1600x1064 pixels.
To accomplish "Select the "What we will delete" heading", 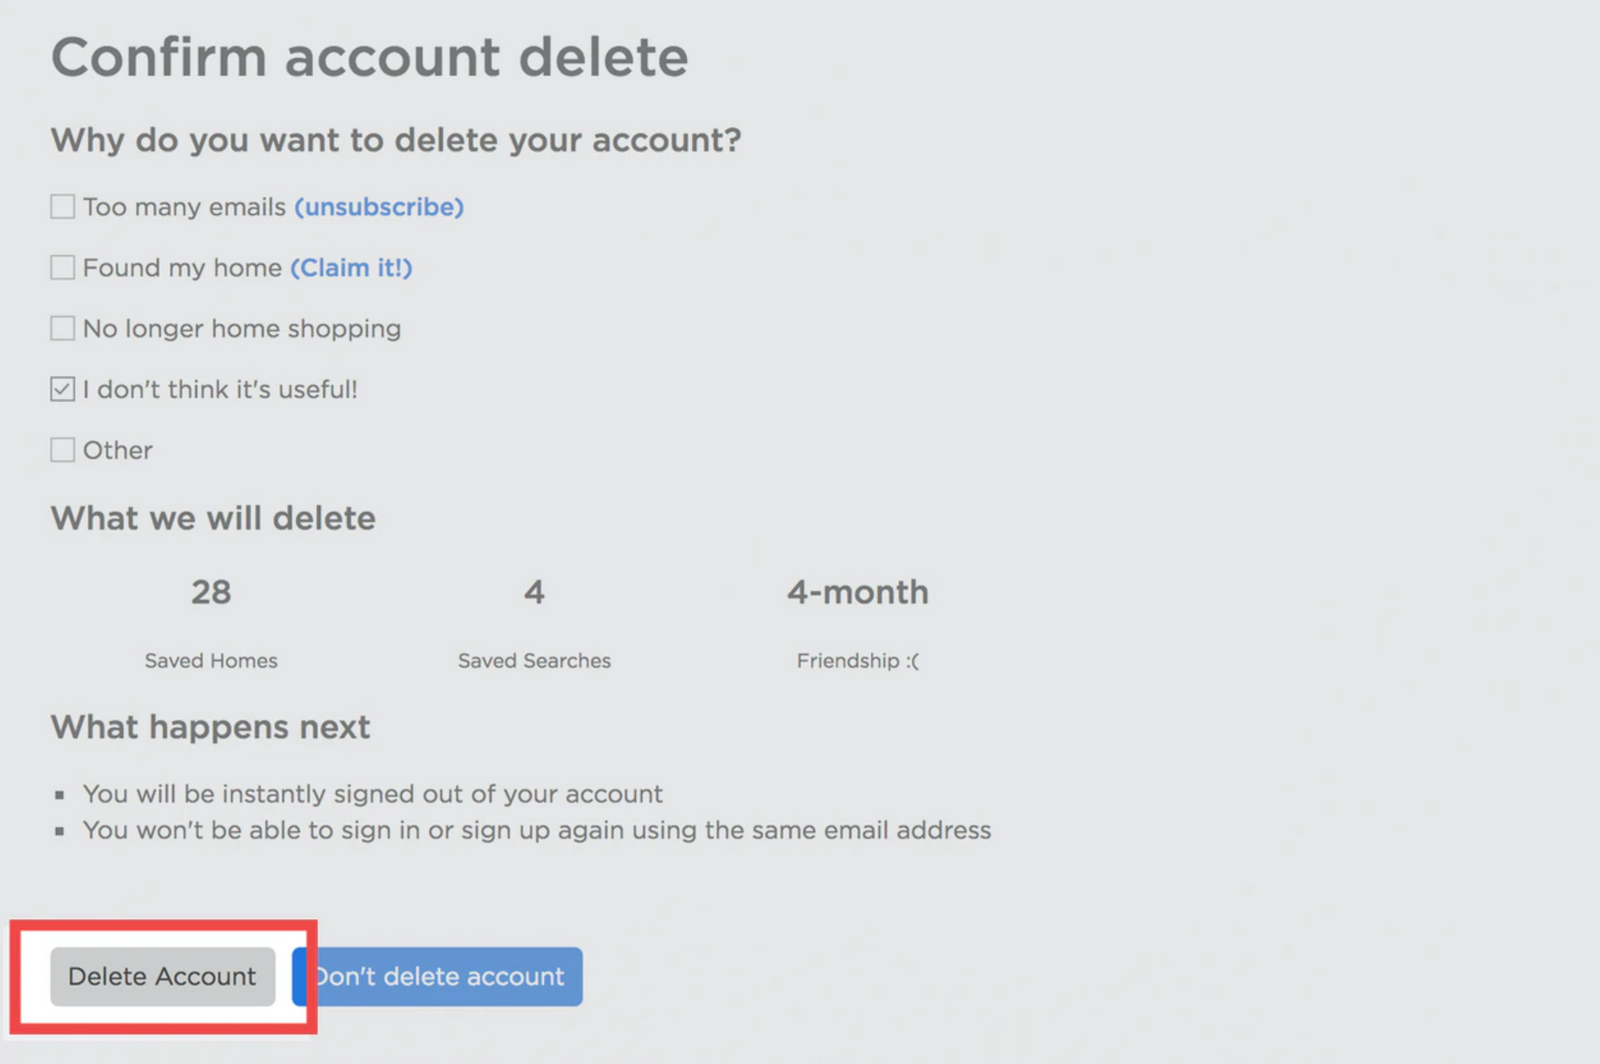I will coord(213,518).
